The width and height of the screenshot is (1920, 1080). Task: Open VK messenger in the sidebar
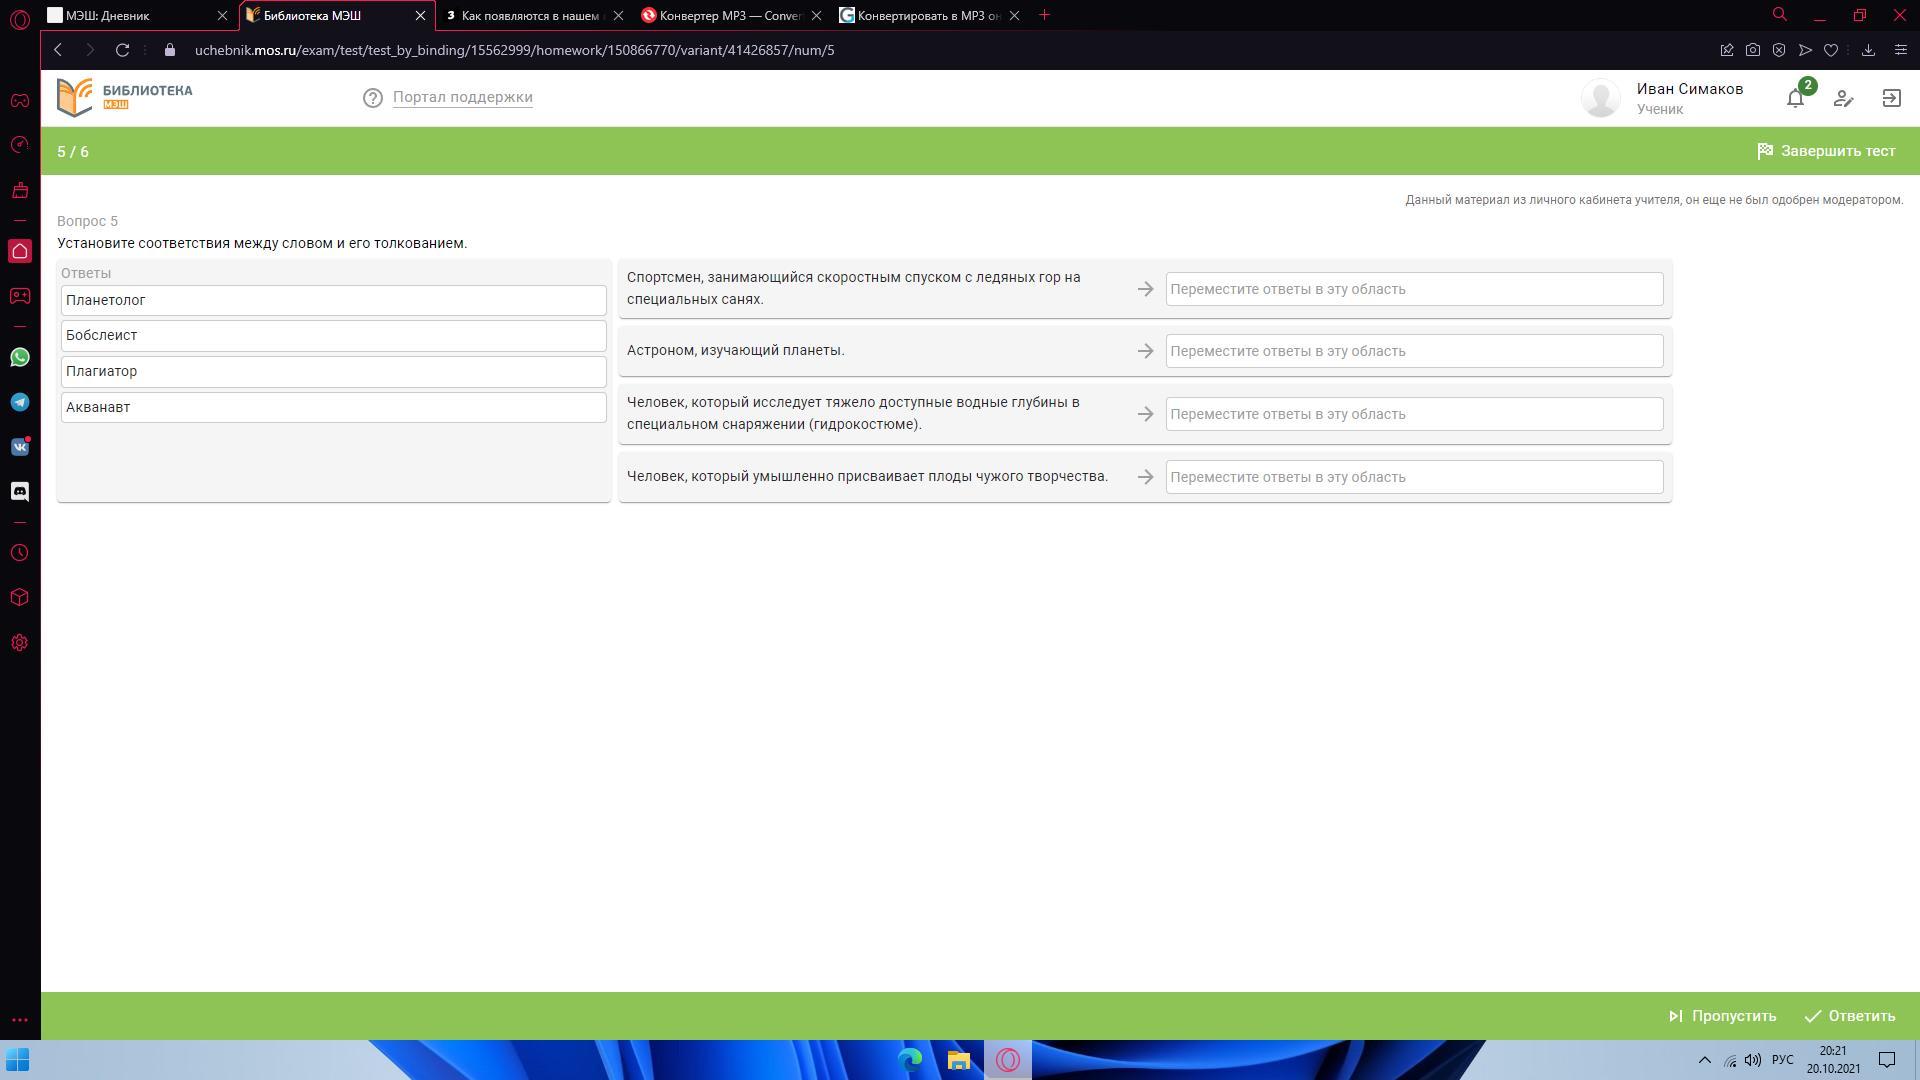pos(20,447)
